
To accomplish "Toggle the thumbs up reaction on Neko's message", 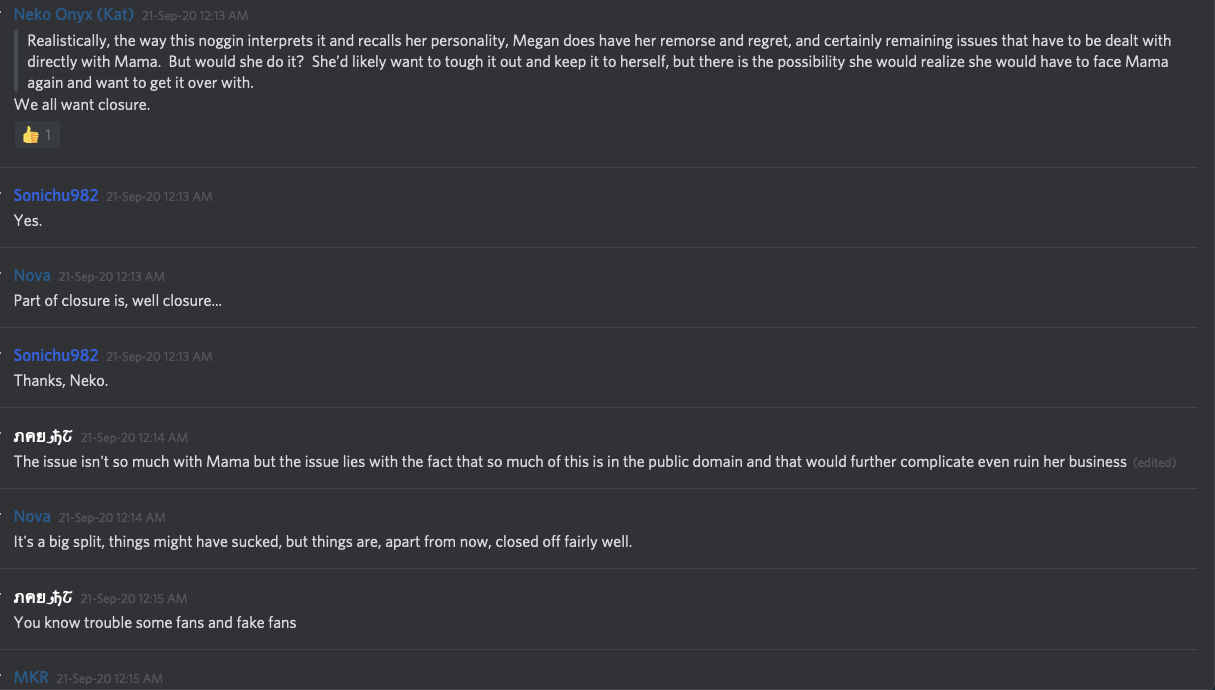I will [37, 135].
